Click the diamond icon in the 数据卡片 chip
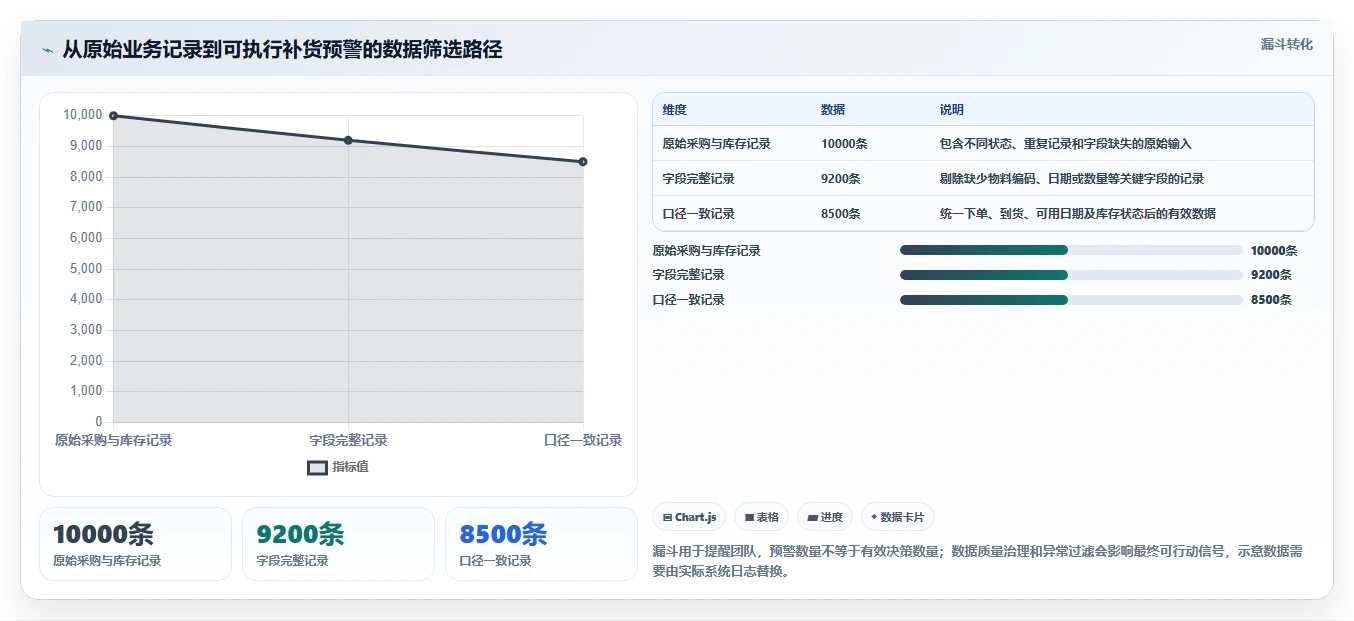Viewport: 1354px width, 621px height. (874, 517)
